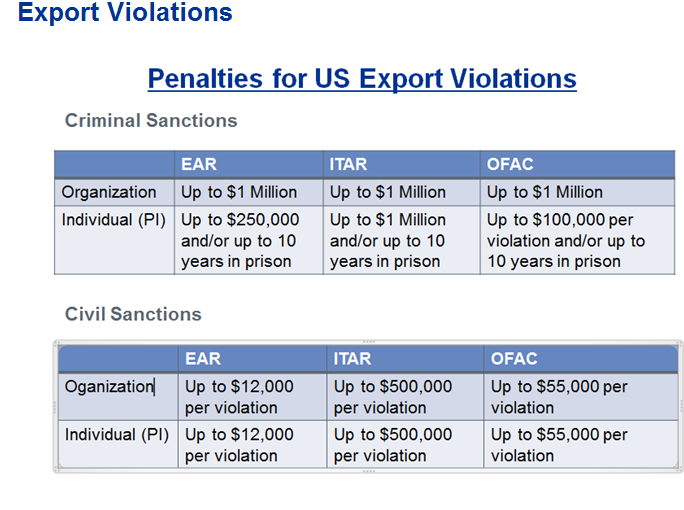Click the "Penalties for US Export Violations" title link
The height and width of the screenshot is (510, 684).
pos(361,79)
